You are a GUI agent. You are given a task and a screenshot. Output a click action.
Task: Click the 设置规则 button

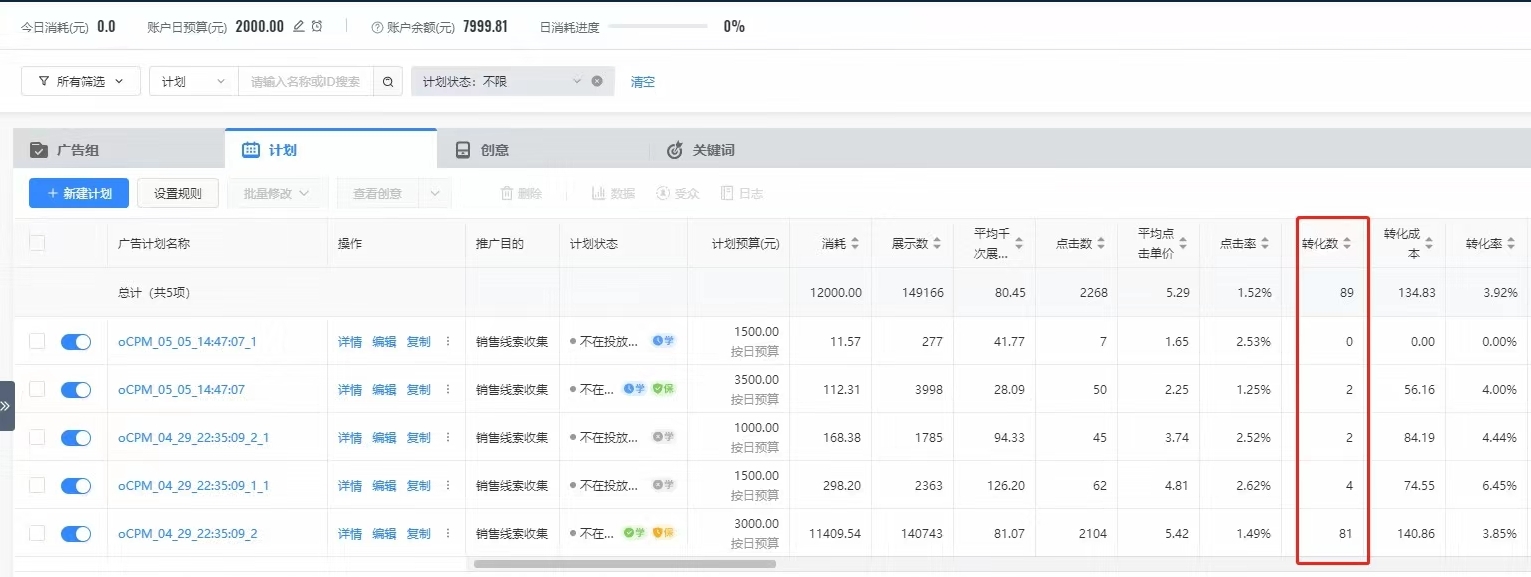(x=178, y=193)
